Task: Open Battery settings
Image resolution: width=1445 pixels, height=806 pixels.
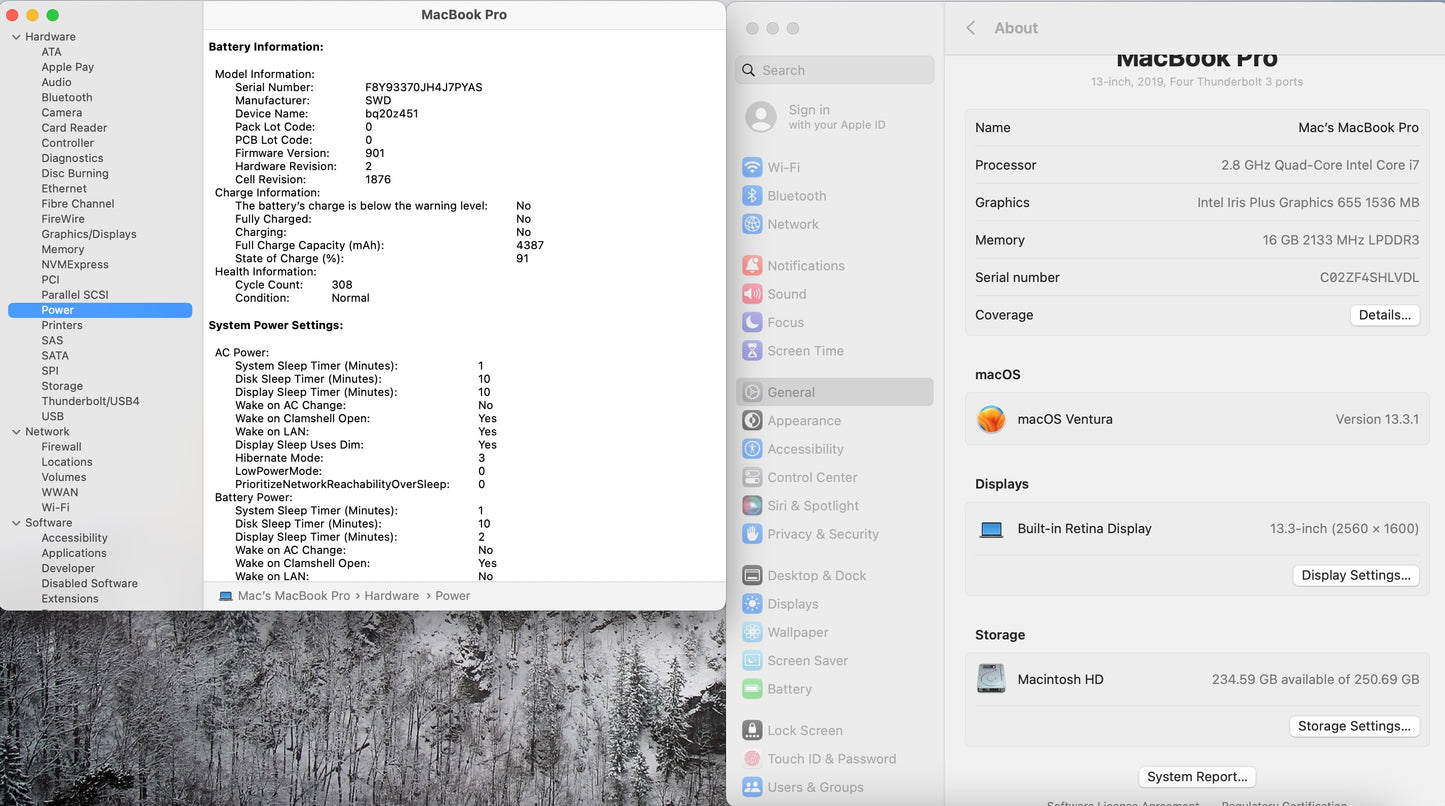Action: 791,689
